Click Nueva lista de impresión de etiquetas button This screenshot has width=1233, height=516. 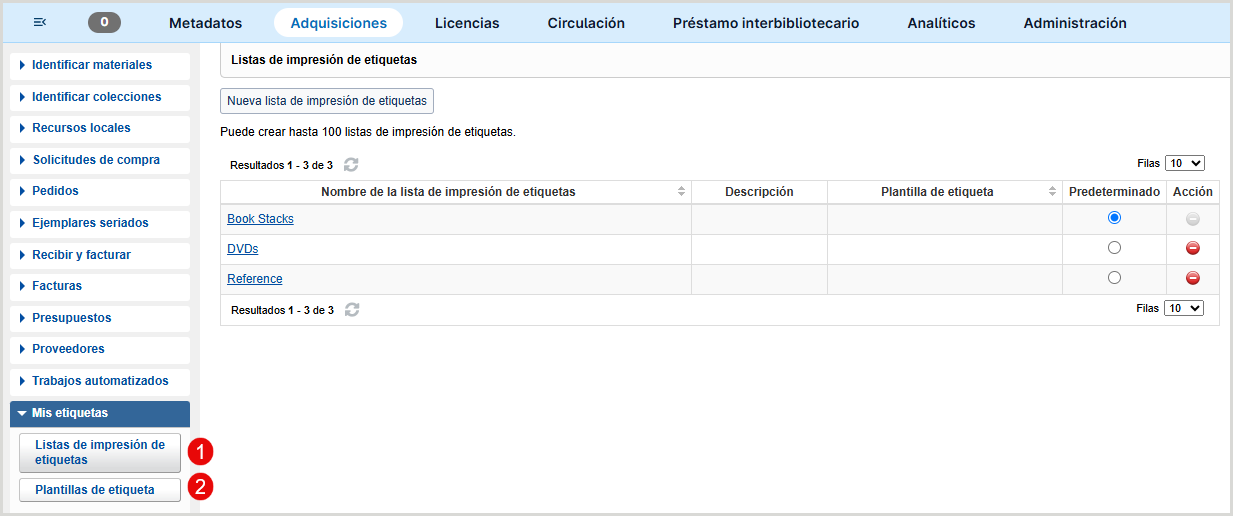[x=327, y=101]
